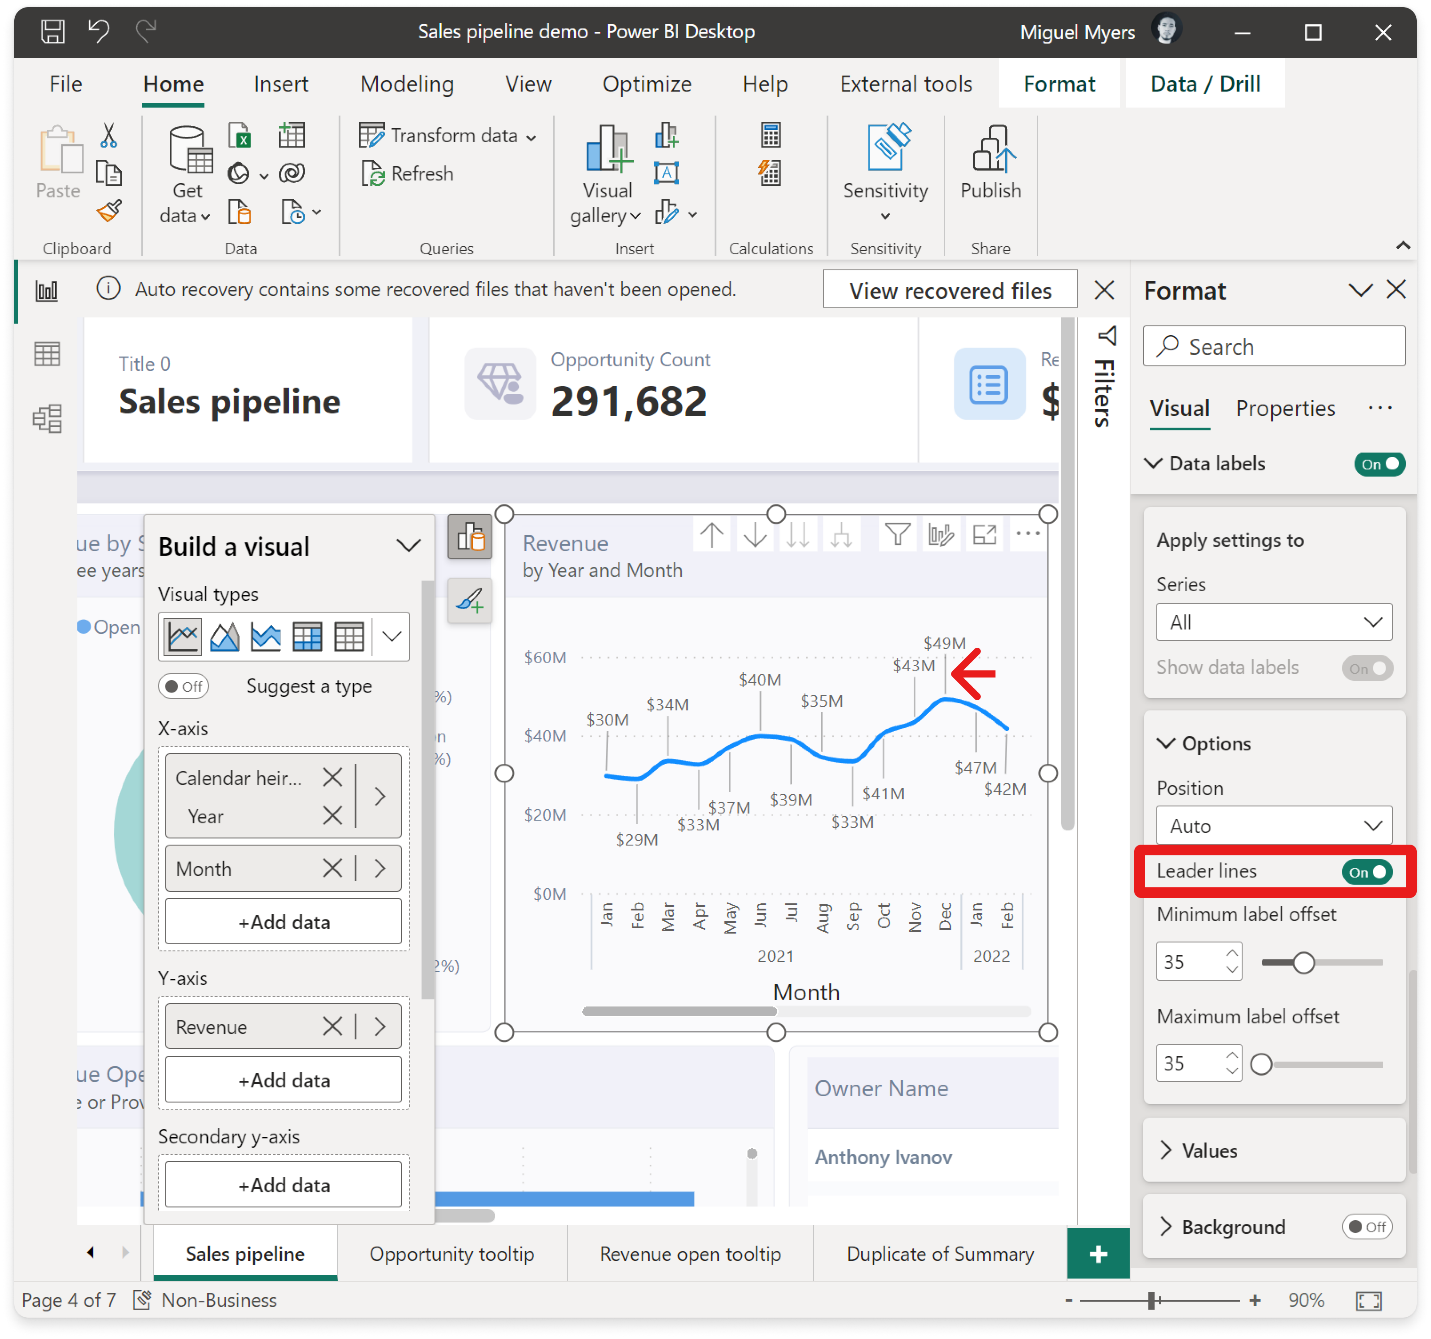Click +Add data under X-axis
The image size is (1431, 1339).
tap(284, 922)
